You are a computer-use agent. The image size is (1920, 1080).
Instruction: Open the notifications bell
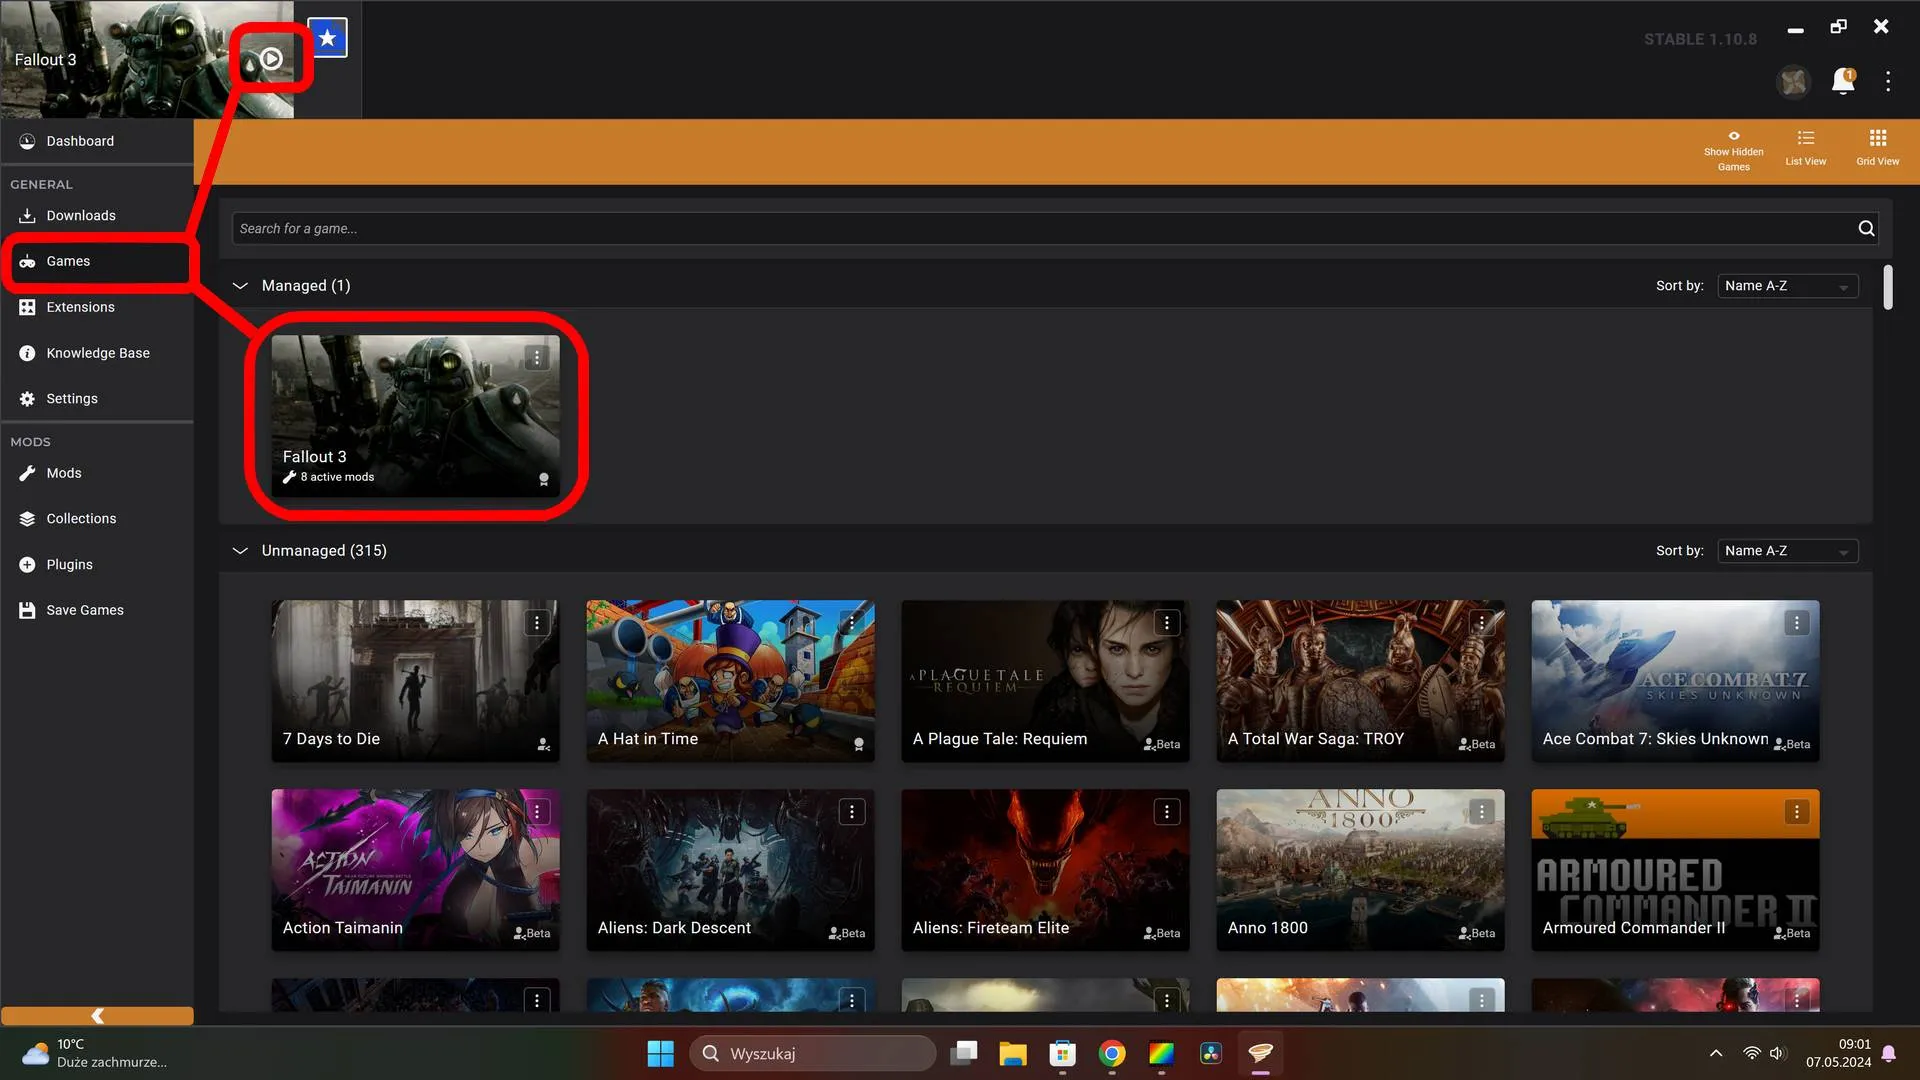1843,81
